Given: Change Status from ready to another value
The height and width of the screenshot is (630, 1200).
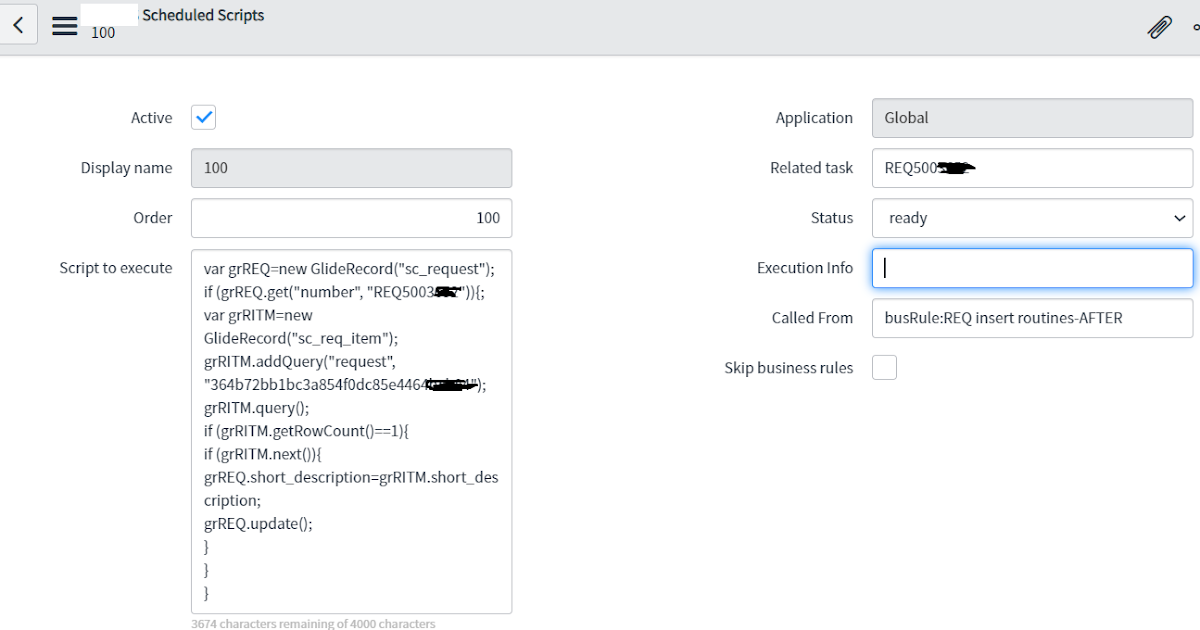Looking at the screenshot, I should click(x=1030, y=217).
